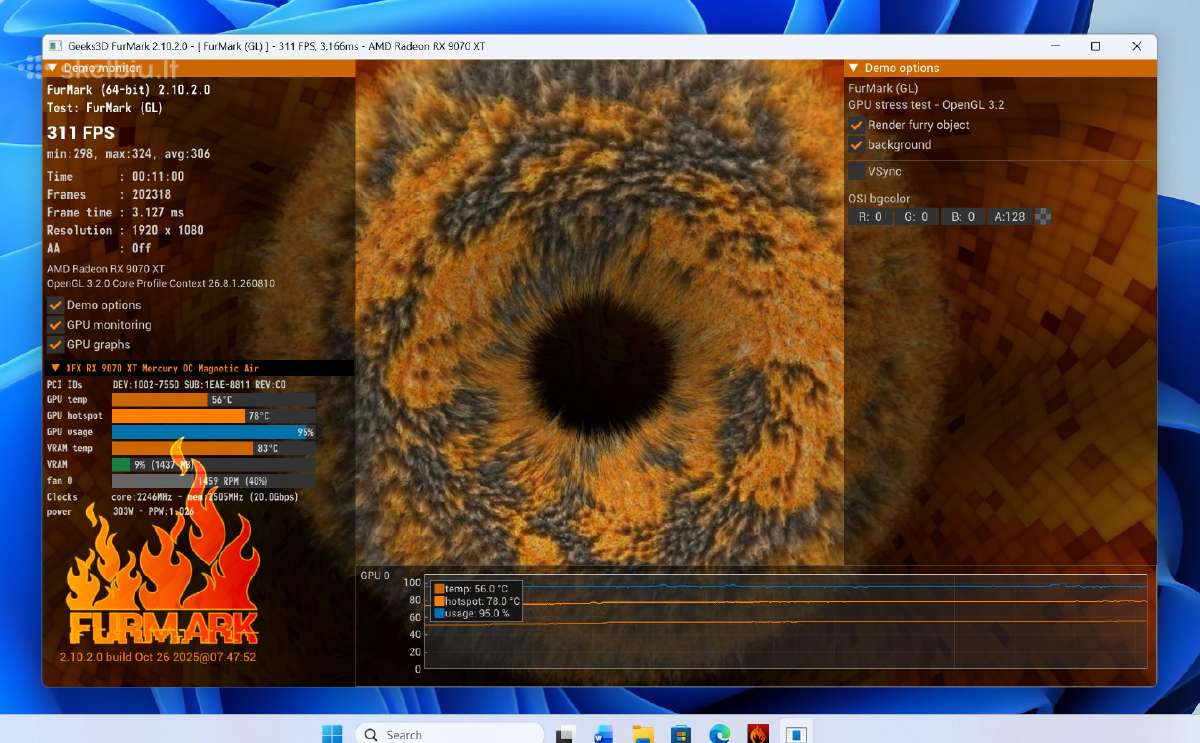Click the VRAM 9% usage bar
The width and height of the screenshot is (1200, 743).
tap(214, 465)
